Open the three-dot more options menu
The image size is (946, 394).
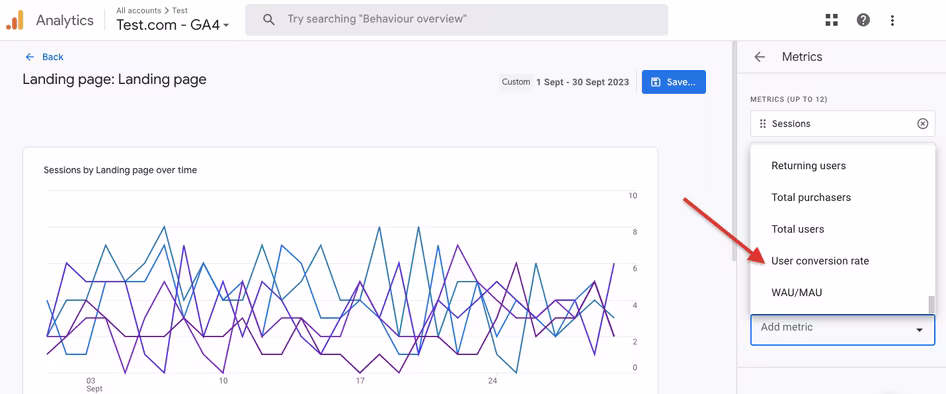[892, 20]
